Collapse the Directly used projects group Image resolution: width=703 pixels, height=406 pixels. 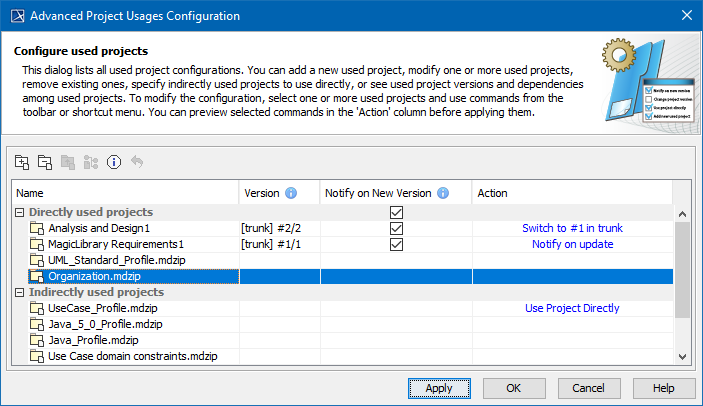click(x=20, y=213)
